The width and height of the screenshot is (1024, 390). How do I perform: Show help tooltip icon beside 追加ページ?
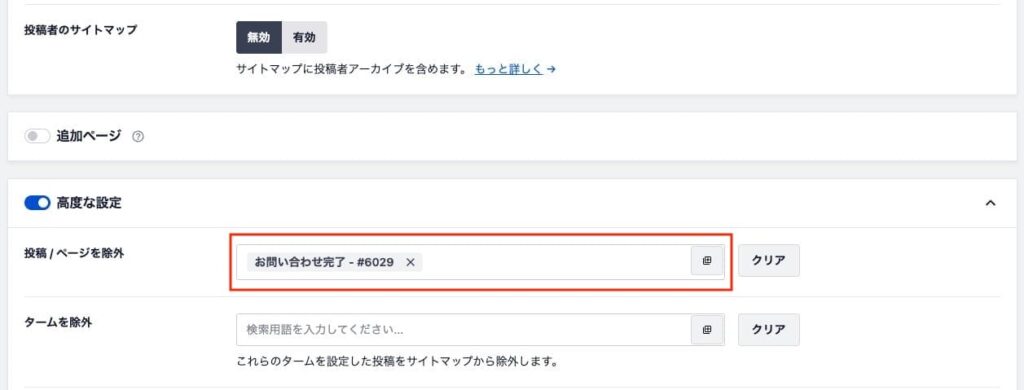click(137, 137)
